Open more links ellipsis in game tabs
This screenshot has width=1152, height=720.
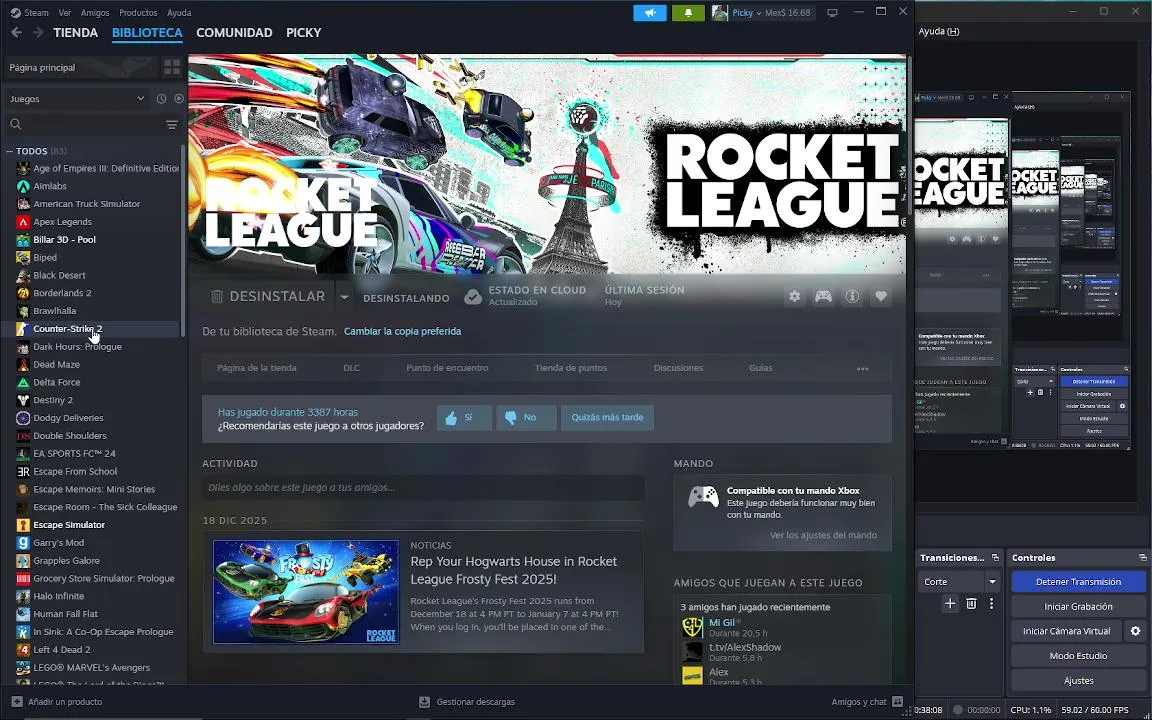863,368
